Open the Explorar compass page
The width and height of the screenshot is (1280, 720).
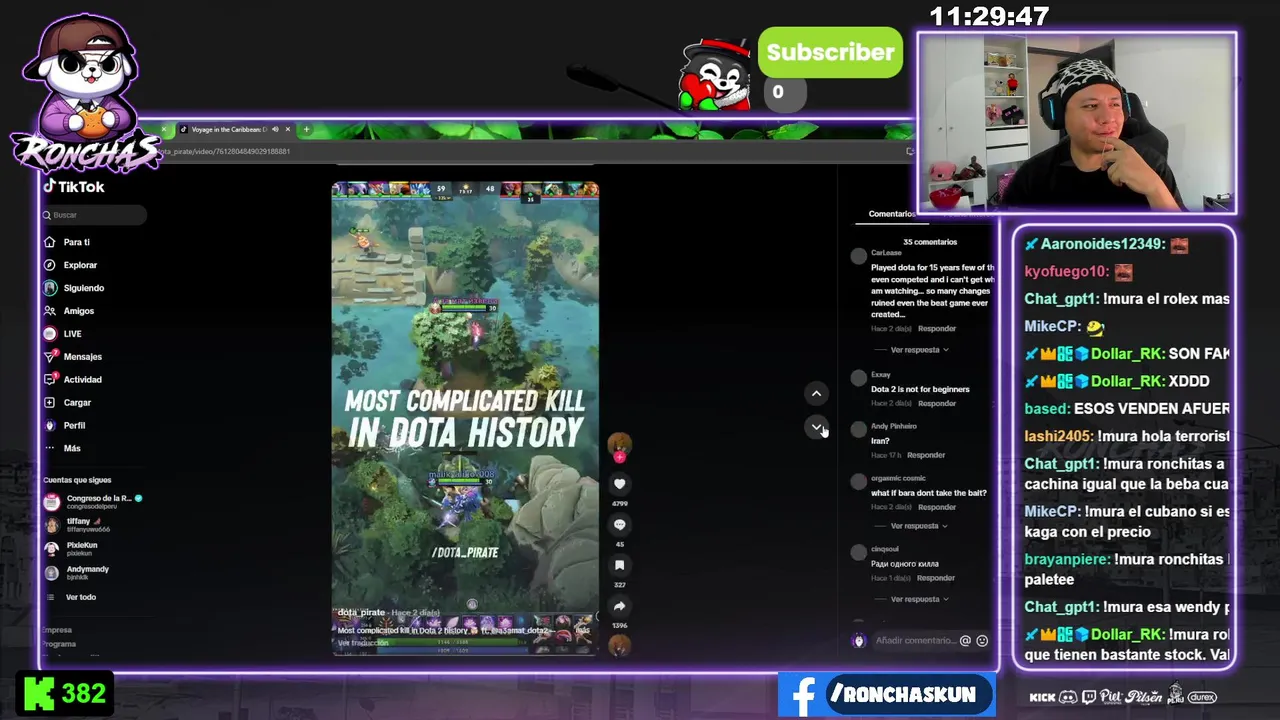71,265
